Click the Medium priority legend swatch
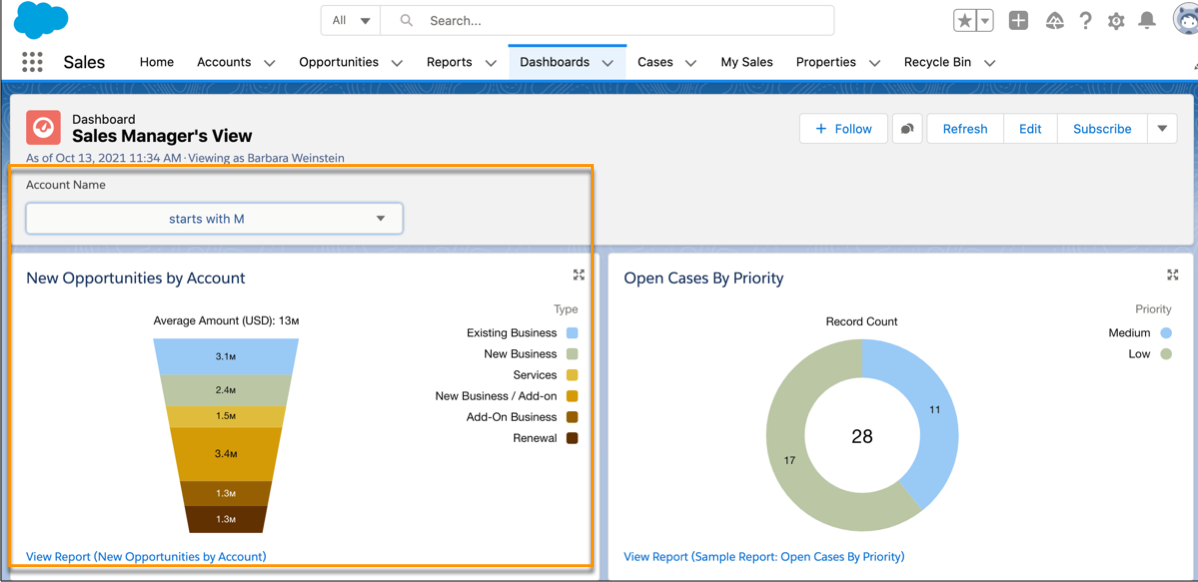This screenshot has width=1198, height=582. [1165, 333]
